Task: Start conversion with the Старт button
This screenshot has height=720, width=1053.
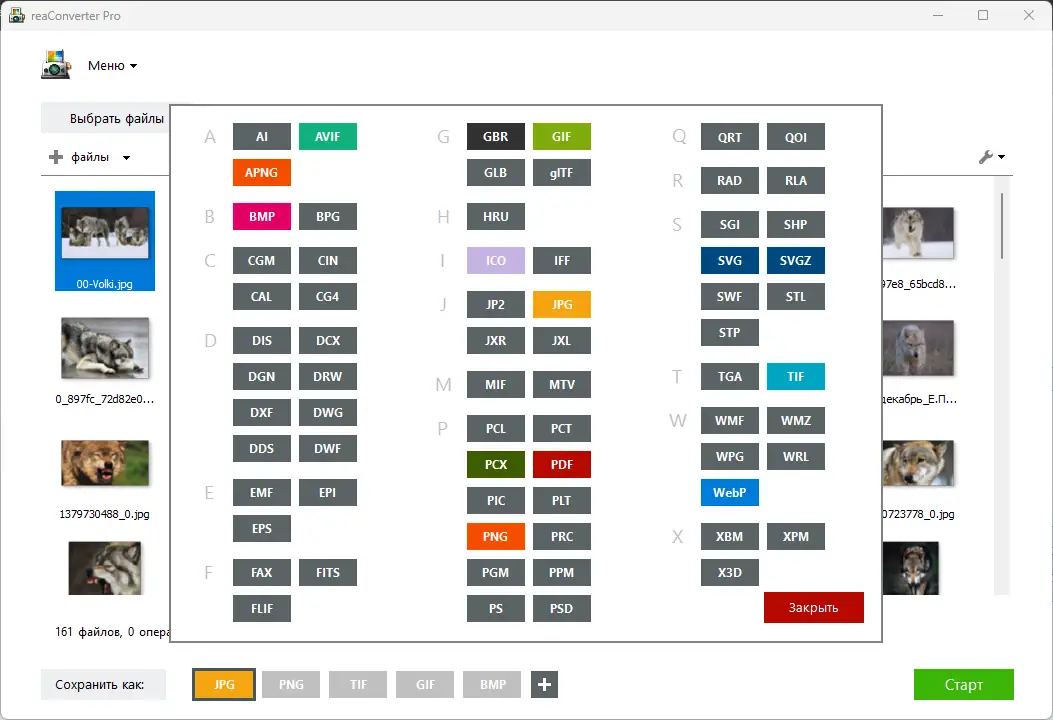Action: [964, 684]
